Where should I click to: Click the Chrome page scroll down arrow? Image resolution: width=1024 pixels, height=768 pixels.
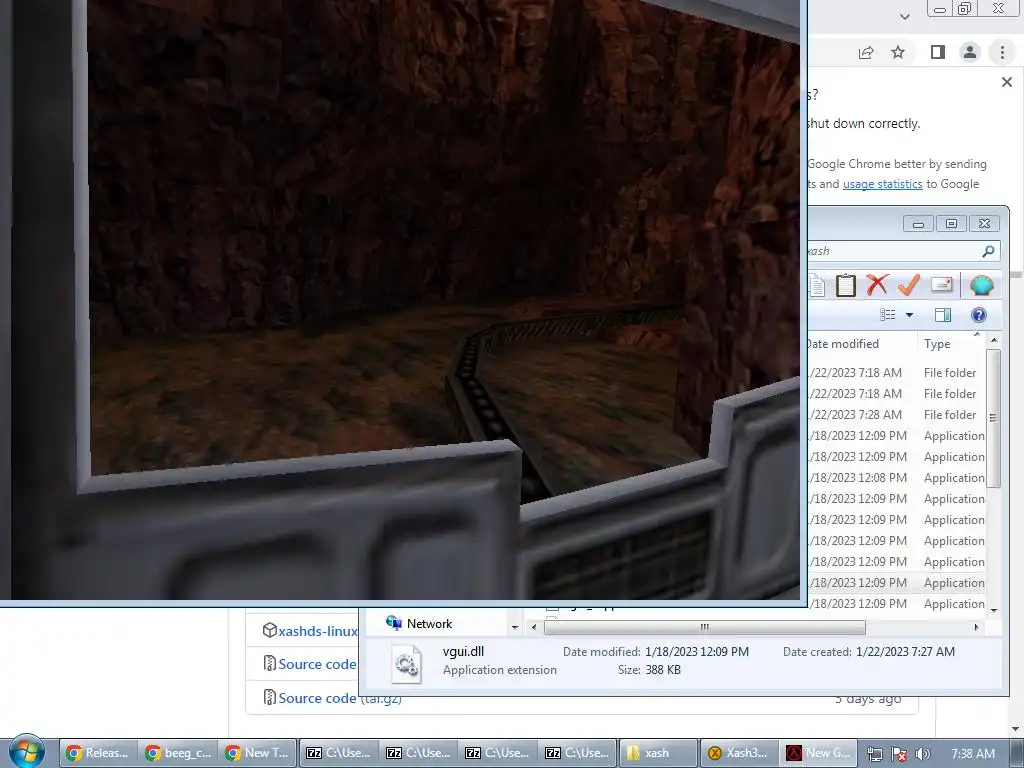1016,729
